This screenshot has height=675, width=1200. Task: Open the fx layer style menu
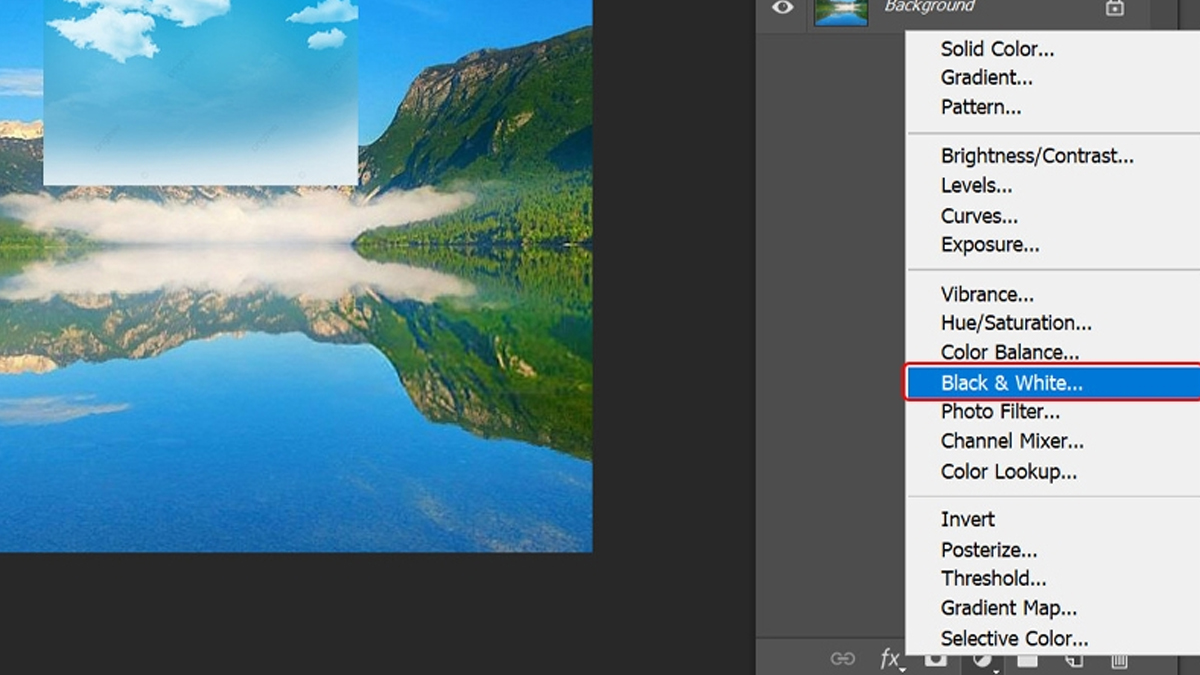point(889,659)
